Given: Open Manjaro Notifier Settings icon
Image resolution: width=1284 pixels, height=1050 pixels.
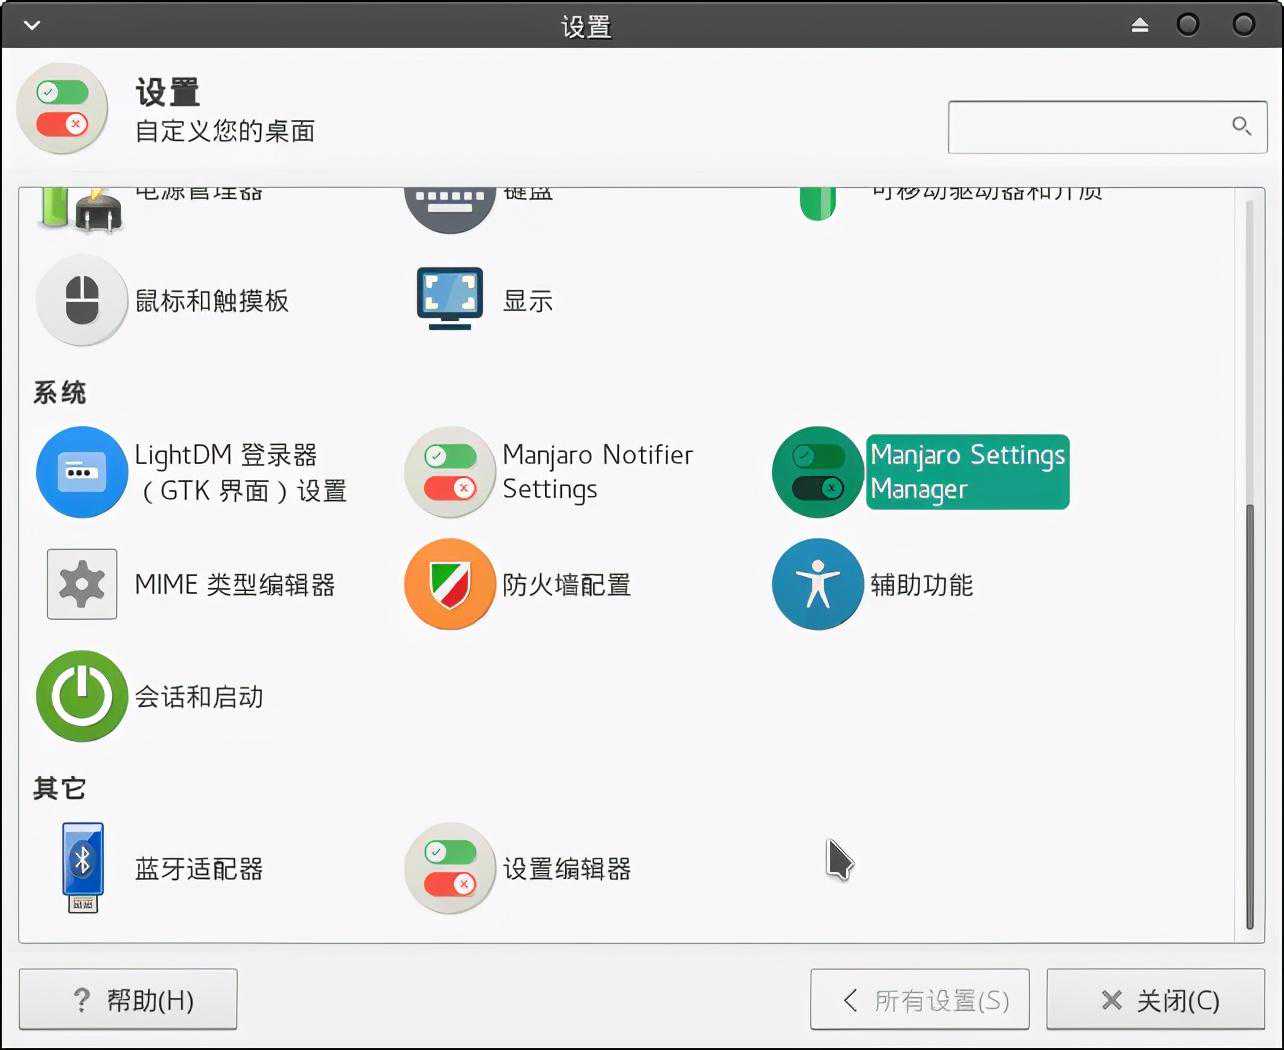Looking at the screenshot, I should [x=450, y=472].
